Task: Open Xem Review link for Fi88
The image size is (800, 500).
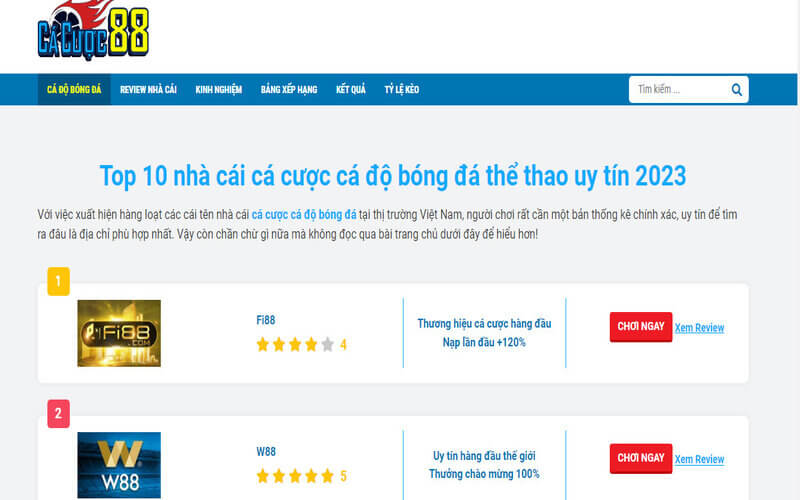Action: click(x=699, y=328)
